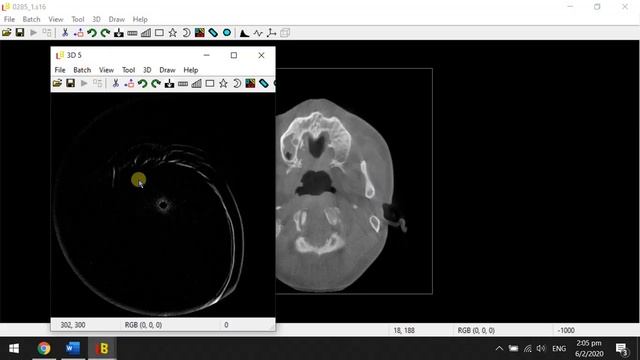Image resolution: width=640 pixels, height=360 pixels.
Task: Click the staircase ramp icon in the 3D S window
Action: [196, 84]
